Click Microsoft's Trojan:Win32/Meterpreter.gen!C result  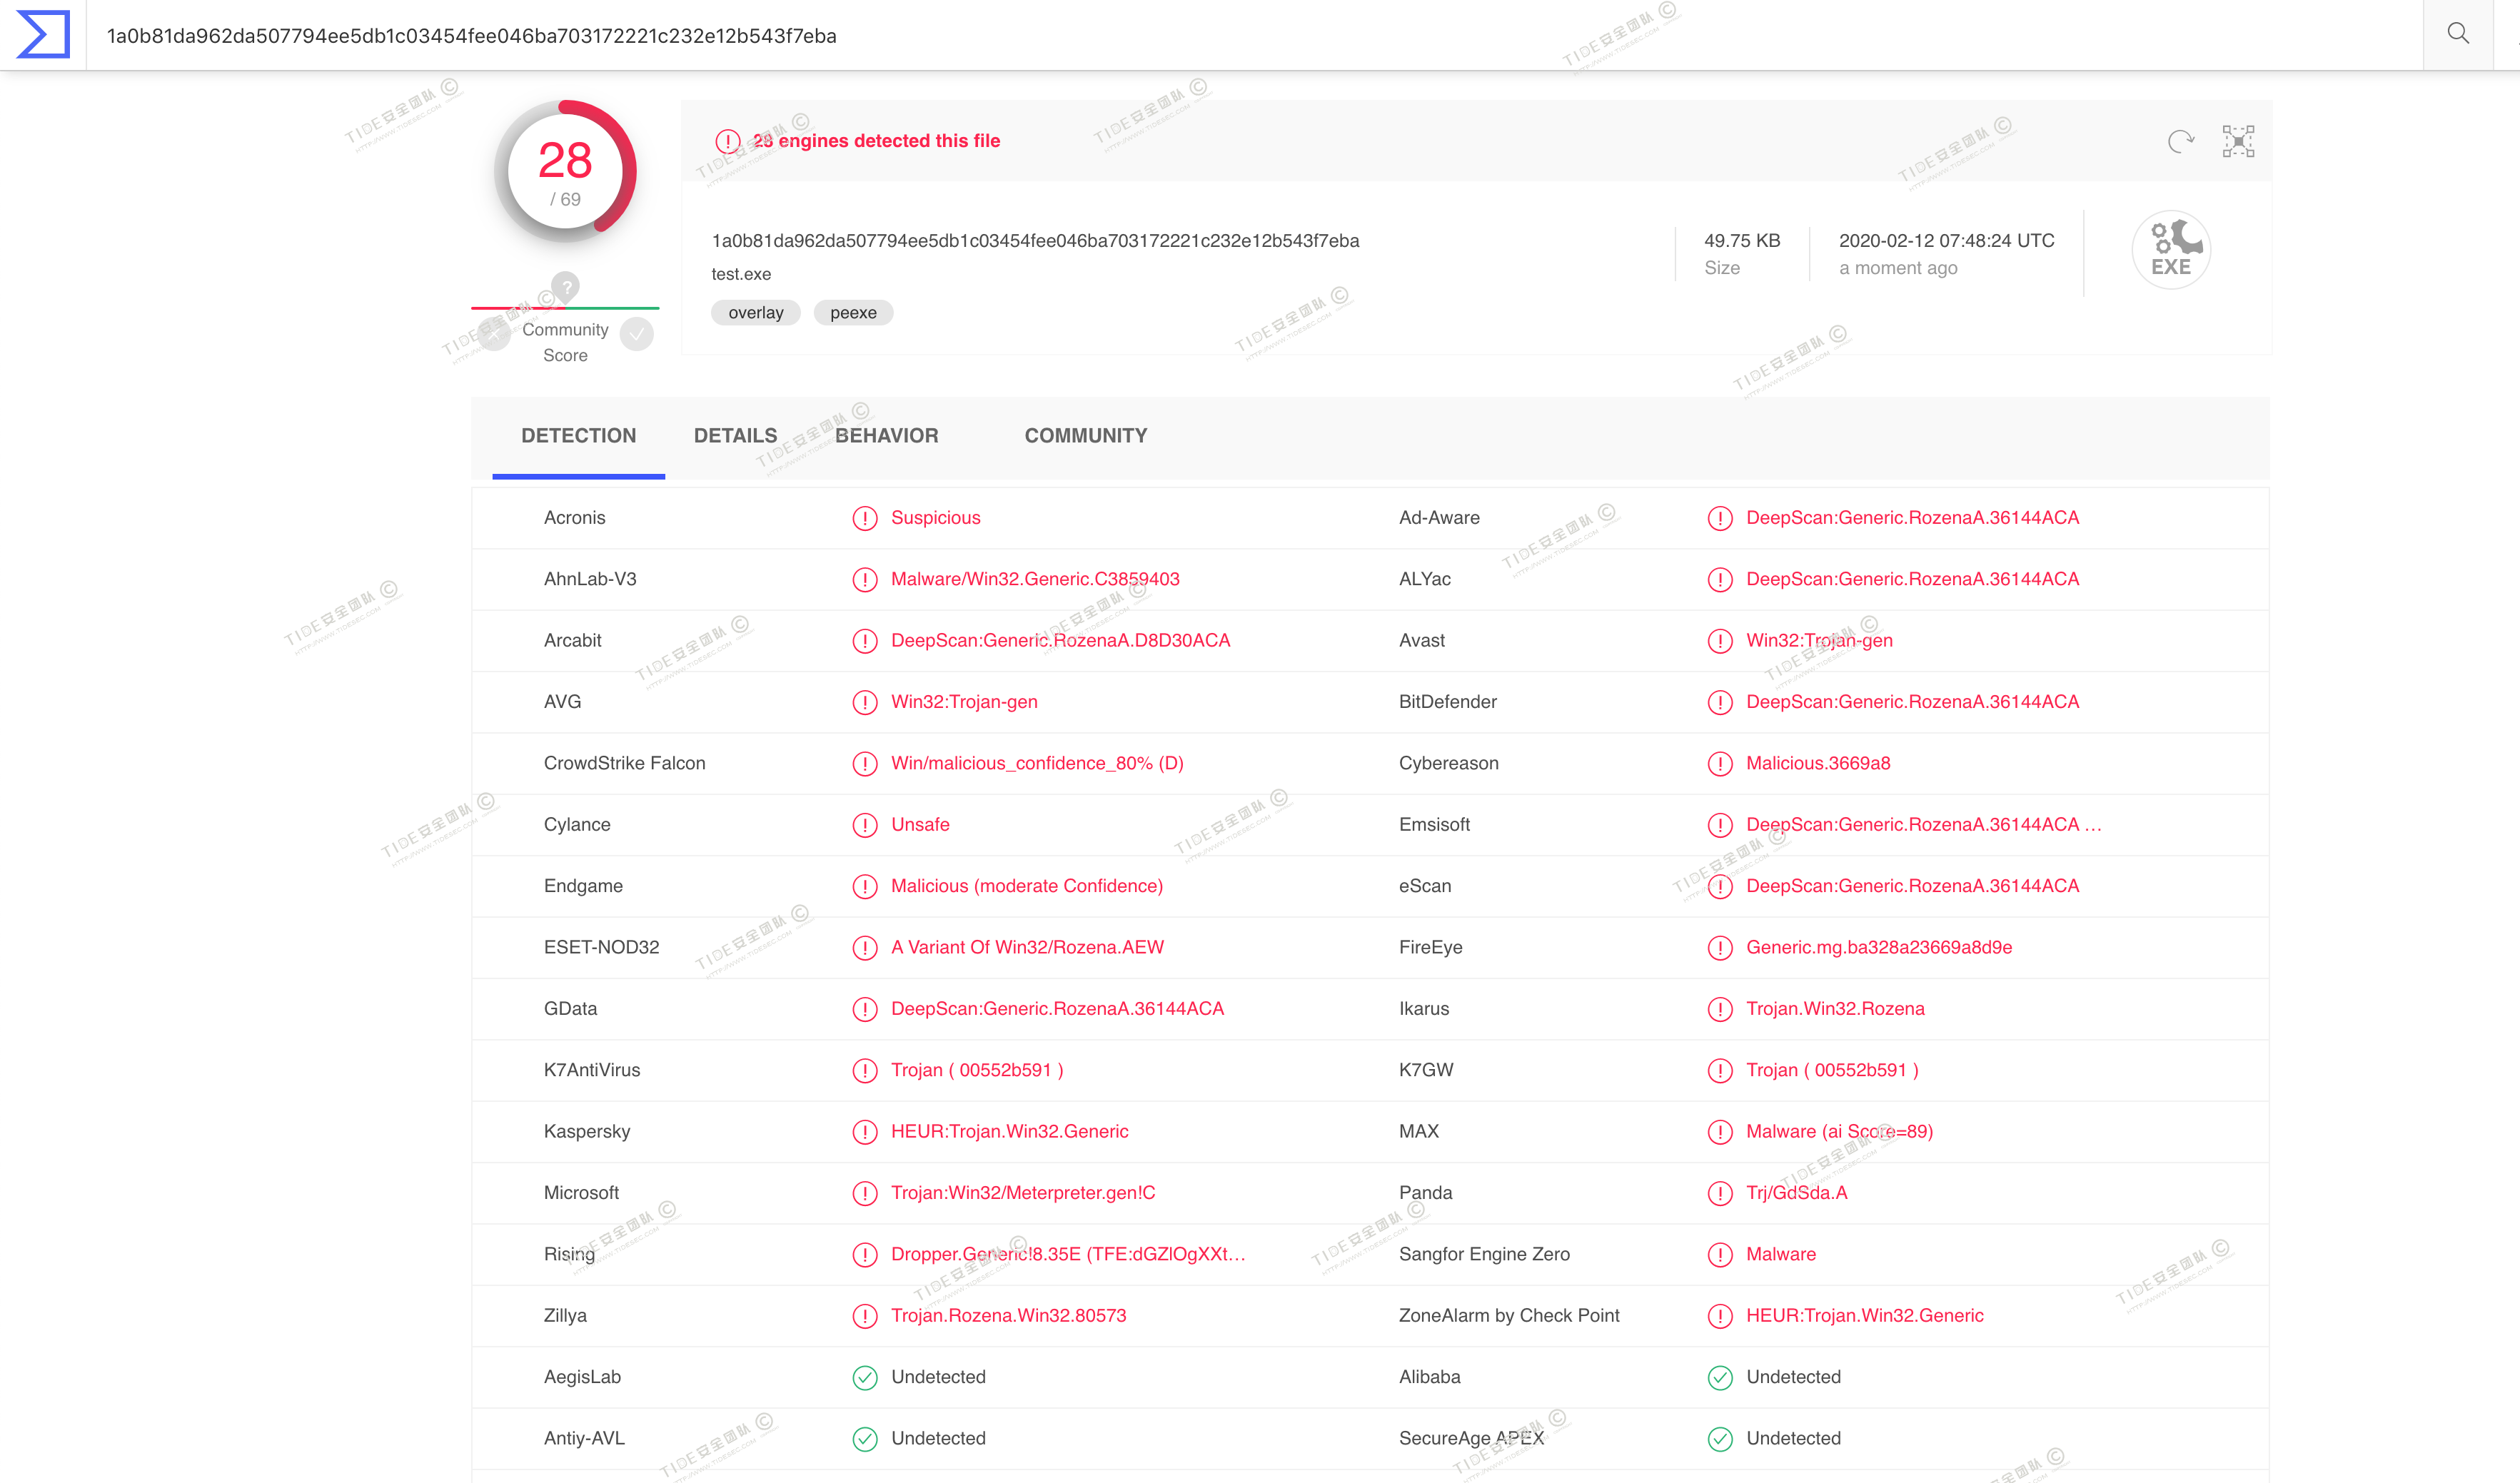(1022, 1193)
